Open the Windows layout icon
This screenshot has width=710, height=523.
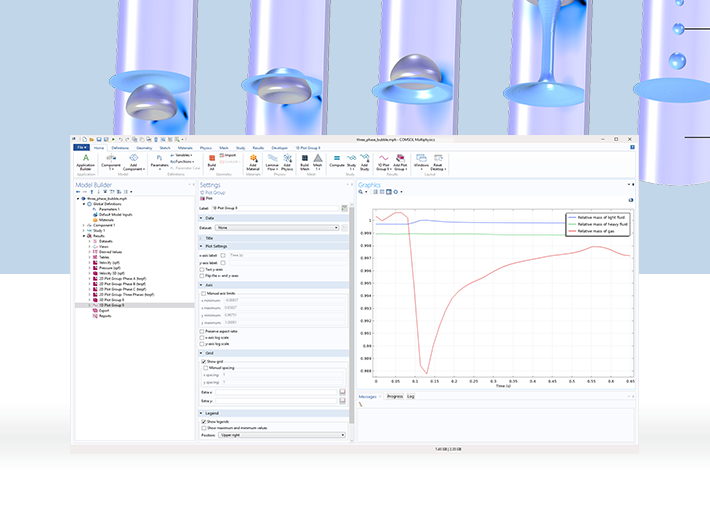421,158
